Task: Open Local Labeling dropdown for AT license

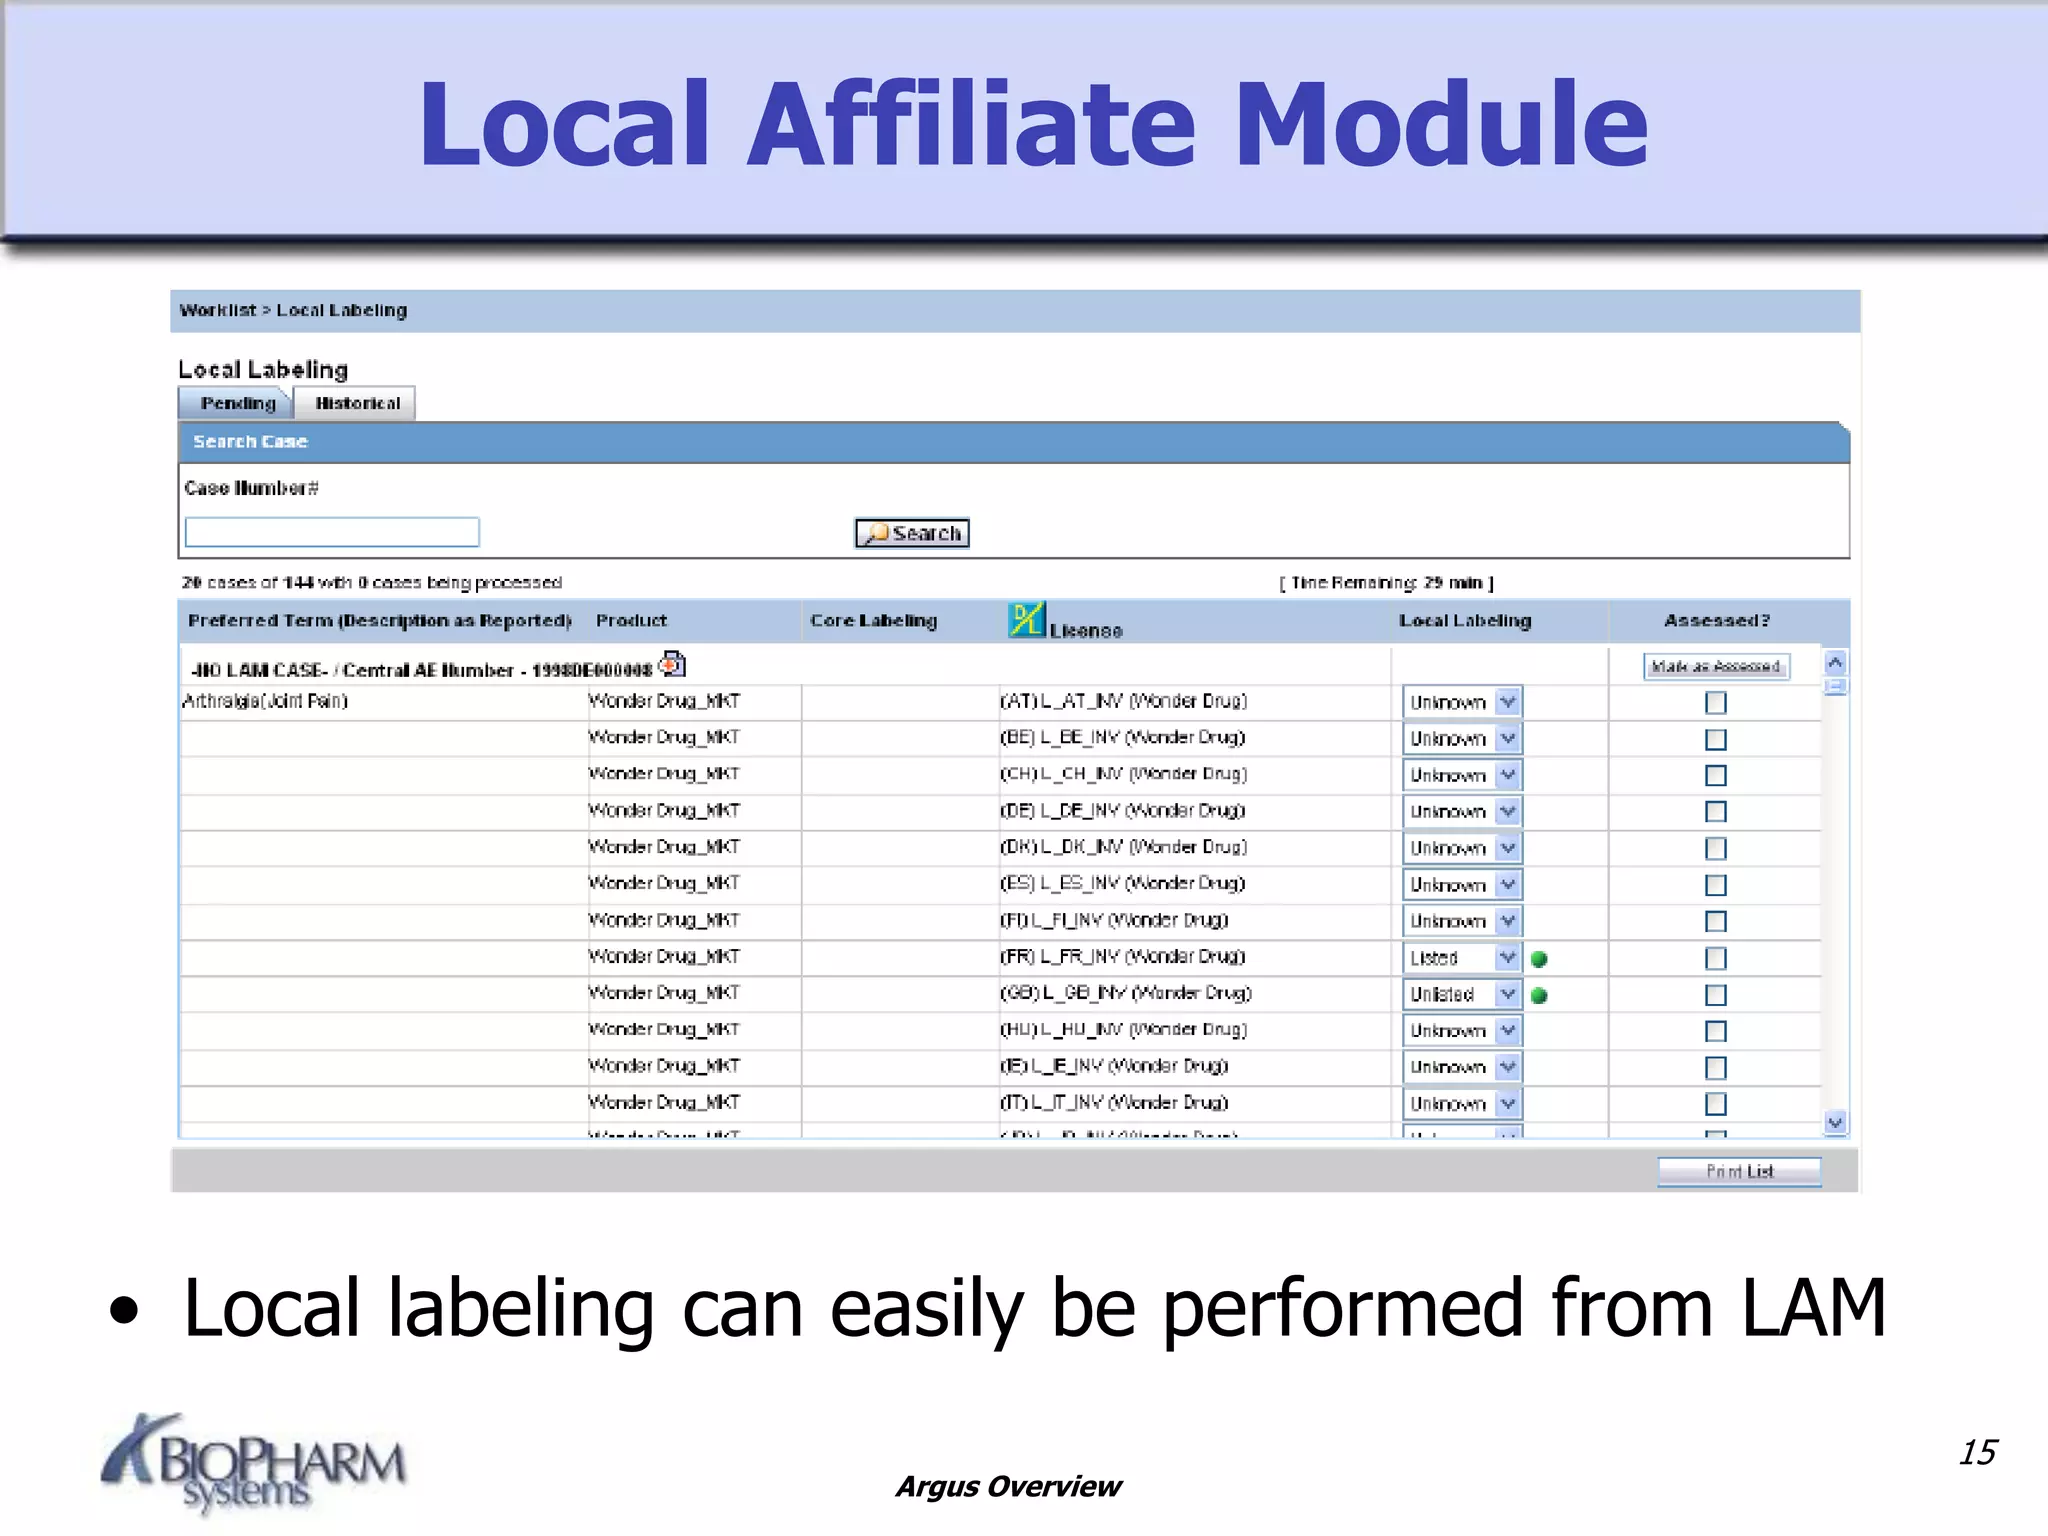Action: click(1508, 703)
